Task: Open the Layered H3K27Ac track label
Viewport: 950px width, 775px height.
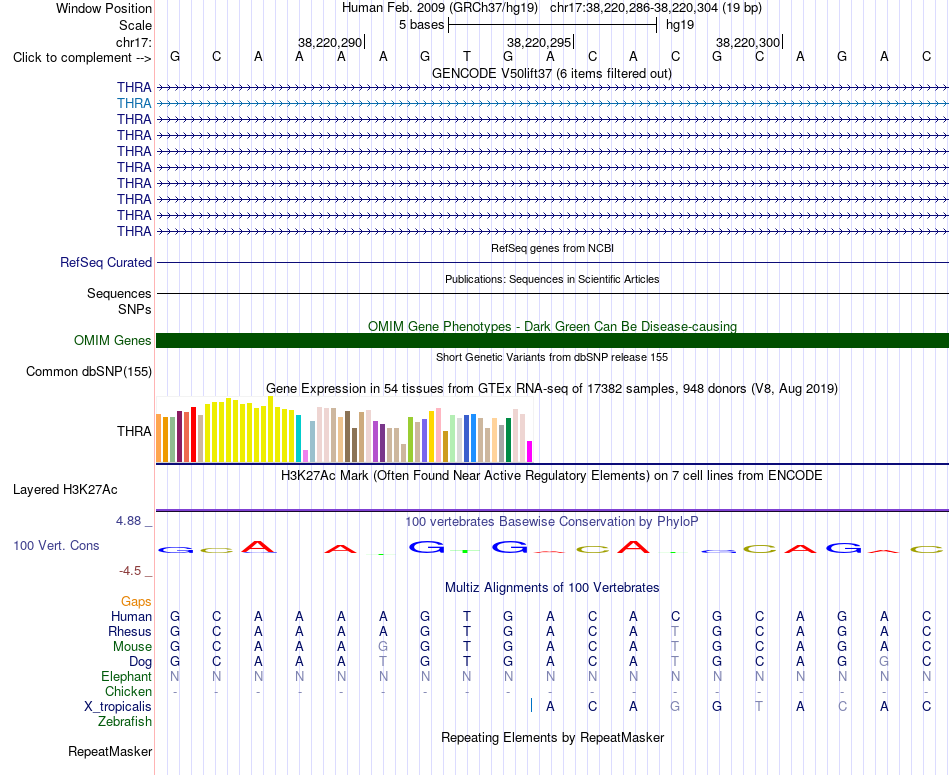Action: (x=65, y=490)
